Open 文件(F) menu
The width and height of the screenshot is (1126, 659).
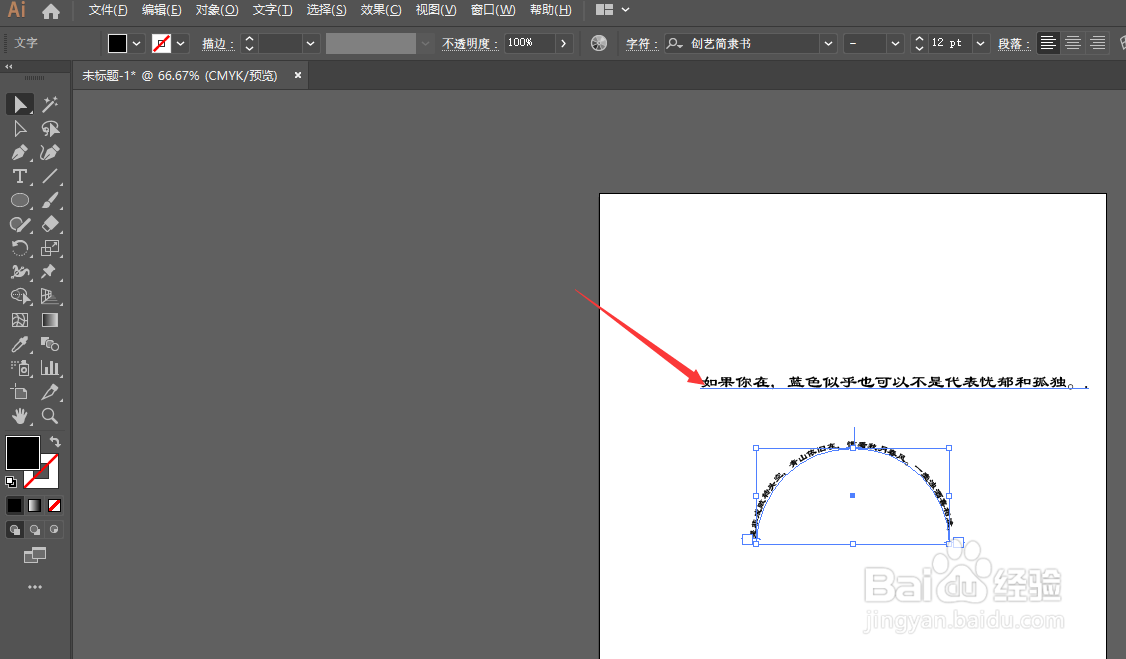click(108, 10)
